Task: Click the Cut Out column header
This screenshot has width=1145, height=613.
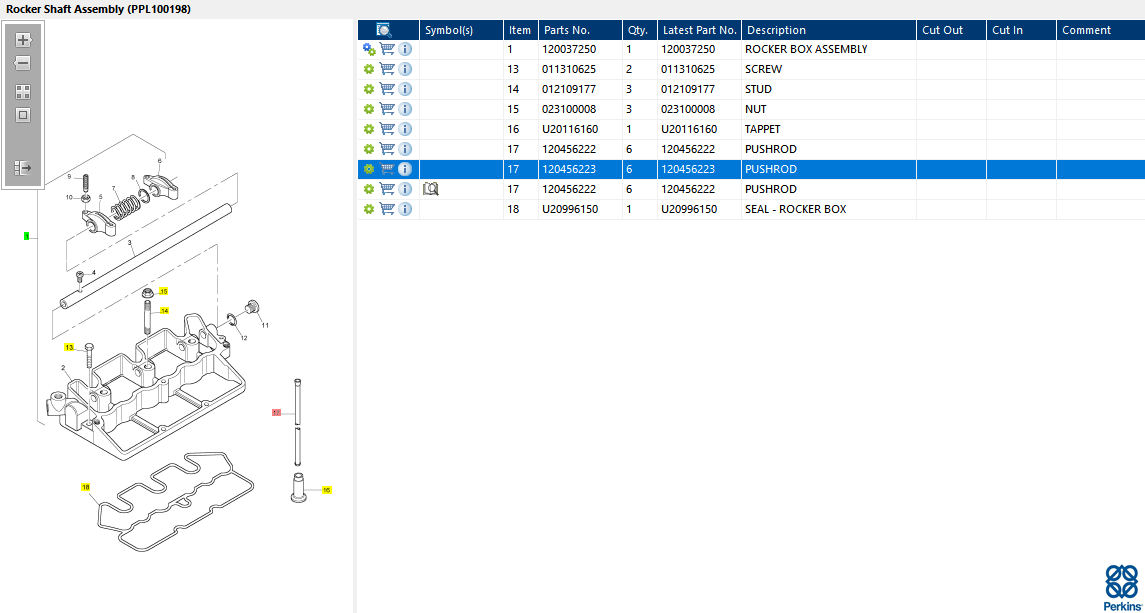Action: point(951,30)
